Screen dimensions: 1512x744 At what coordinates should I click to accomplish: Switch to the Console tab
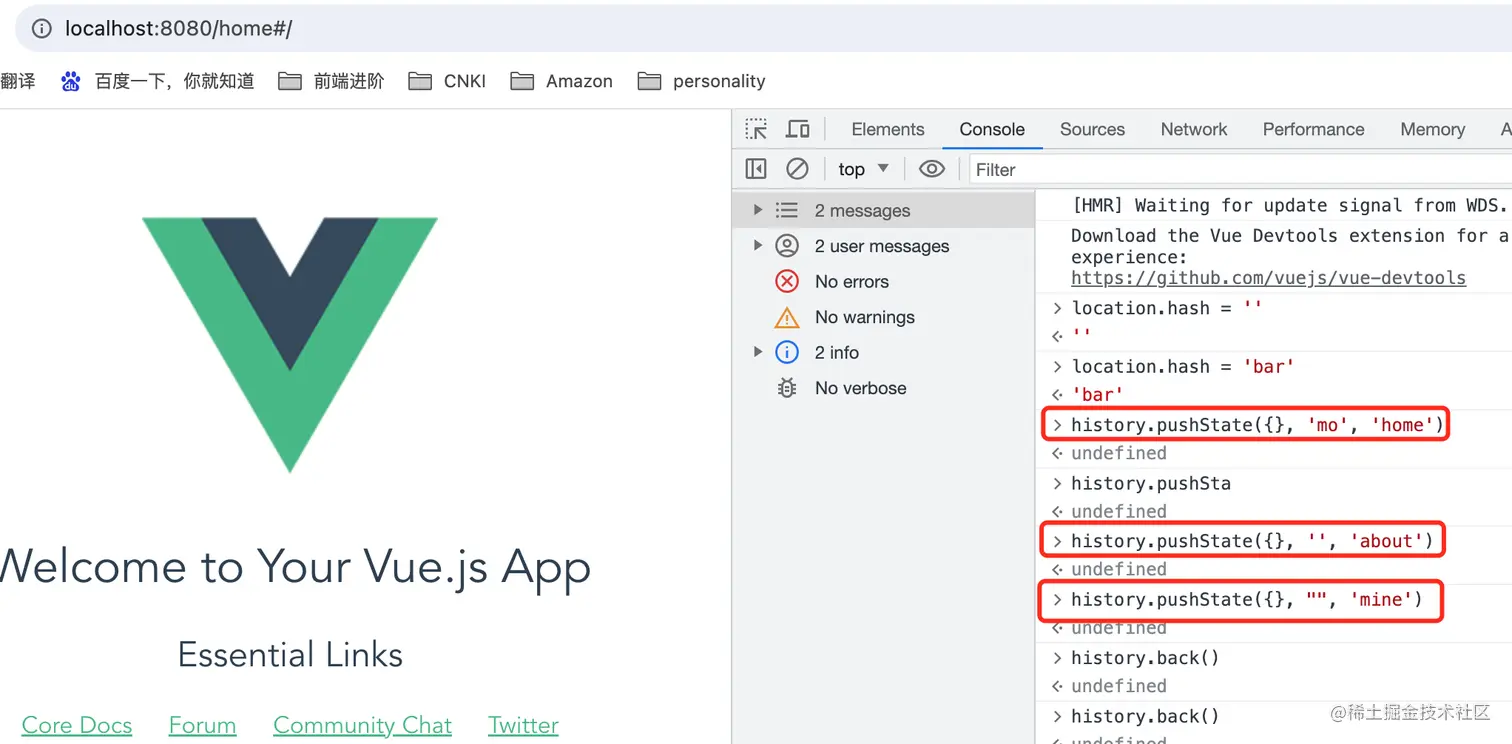pos(992,129)
